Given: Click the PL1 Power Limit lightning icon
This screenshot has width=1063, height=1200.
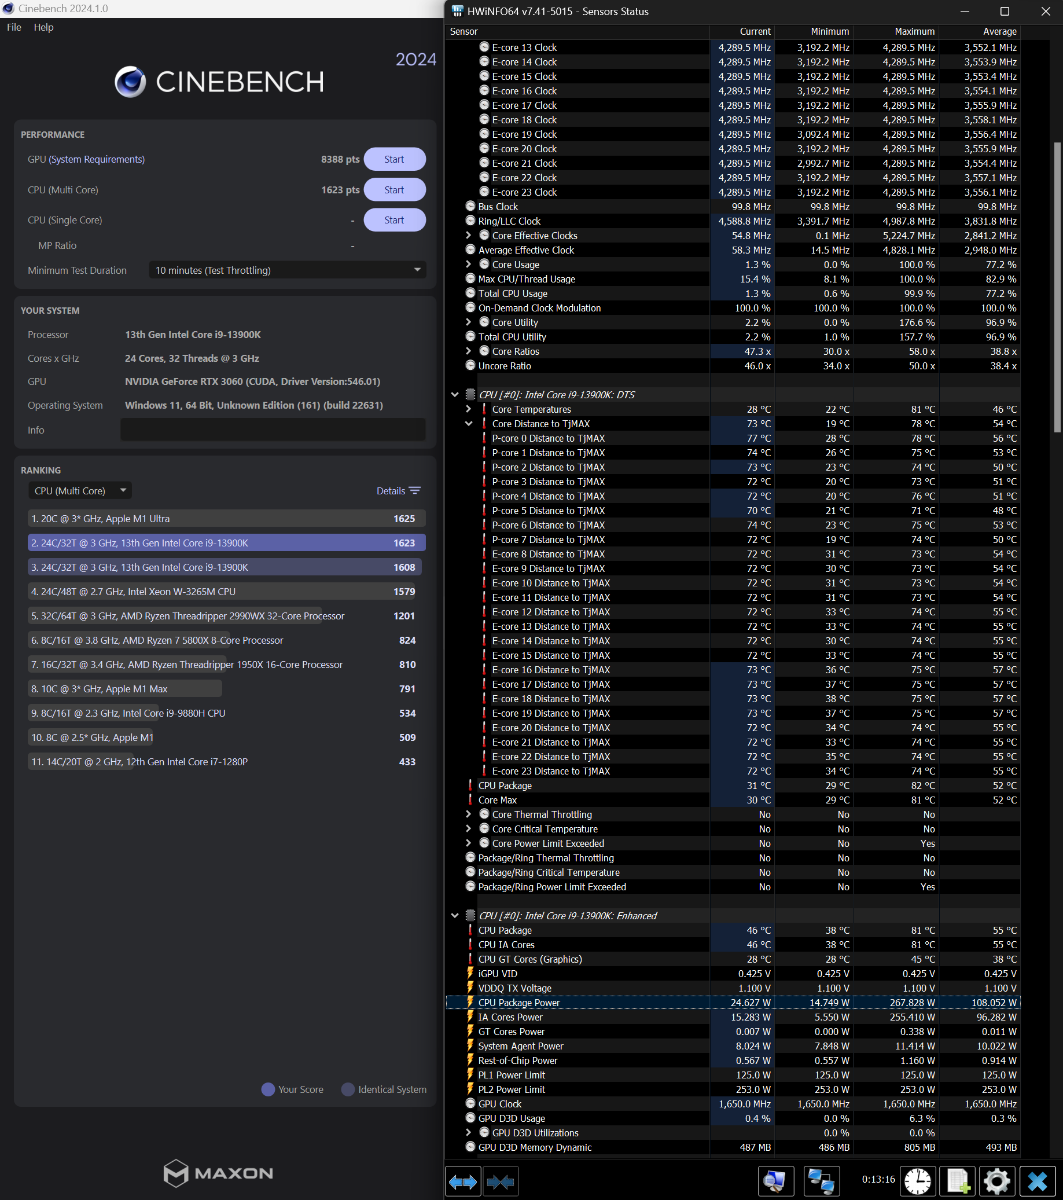Looking at the screenshot, I should (x=470, y=1075).
